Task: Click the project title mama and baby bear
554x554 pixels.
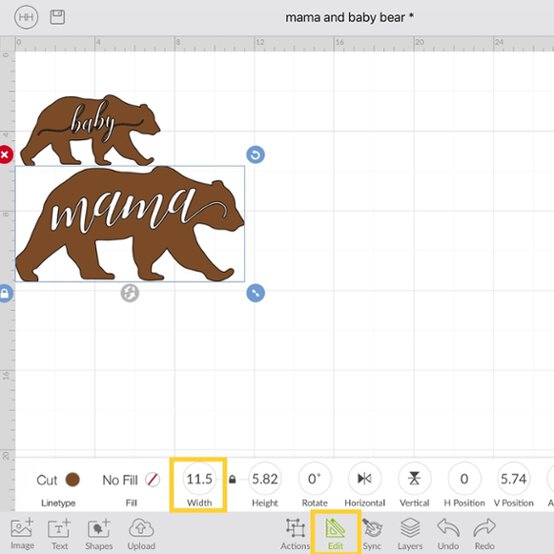Action: pyautogui.click(x=349, y=17)
